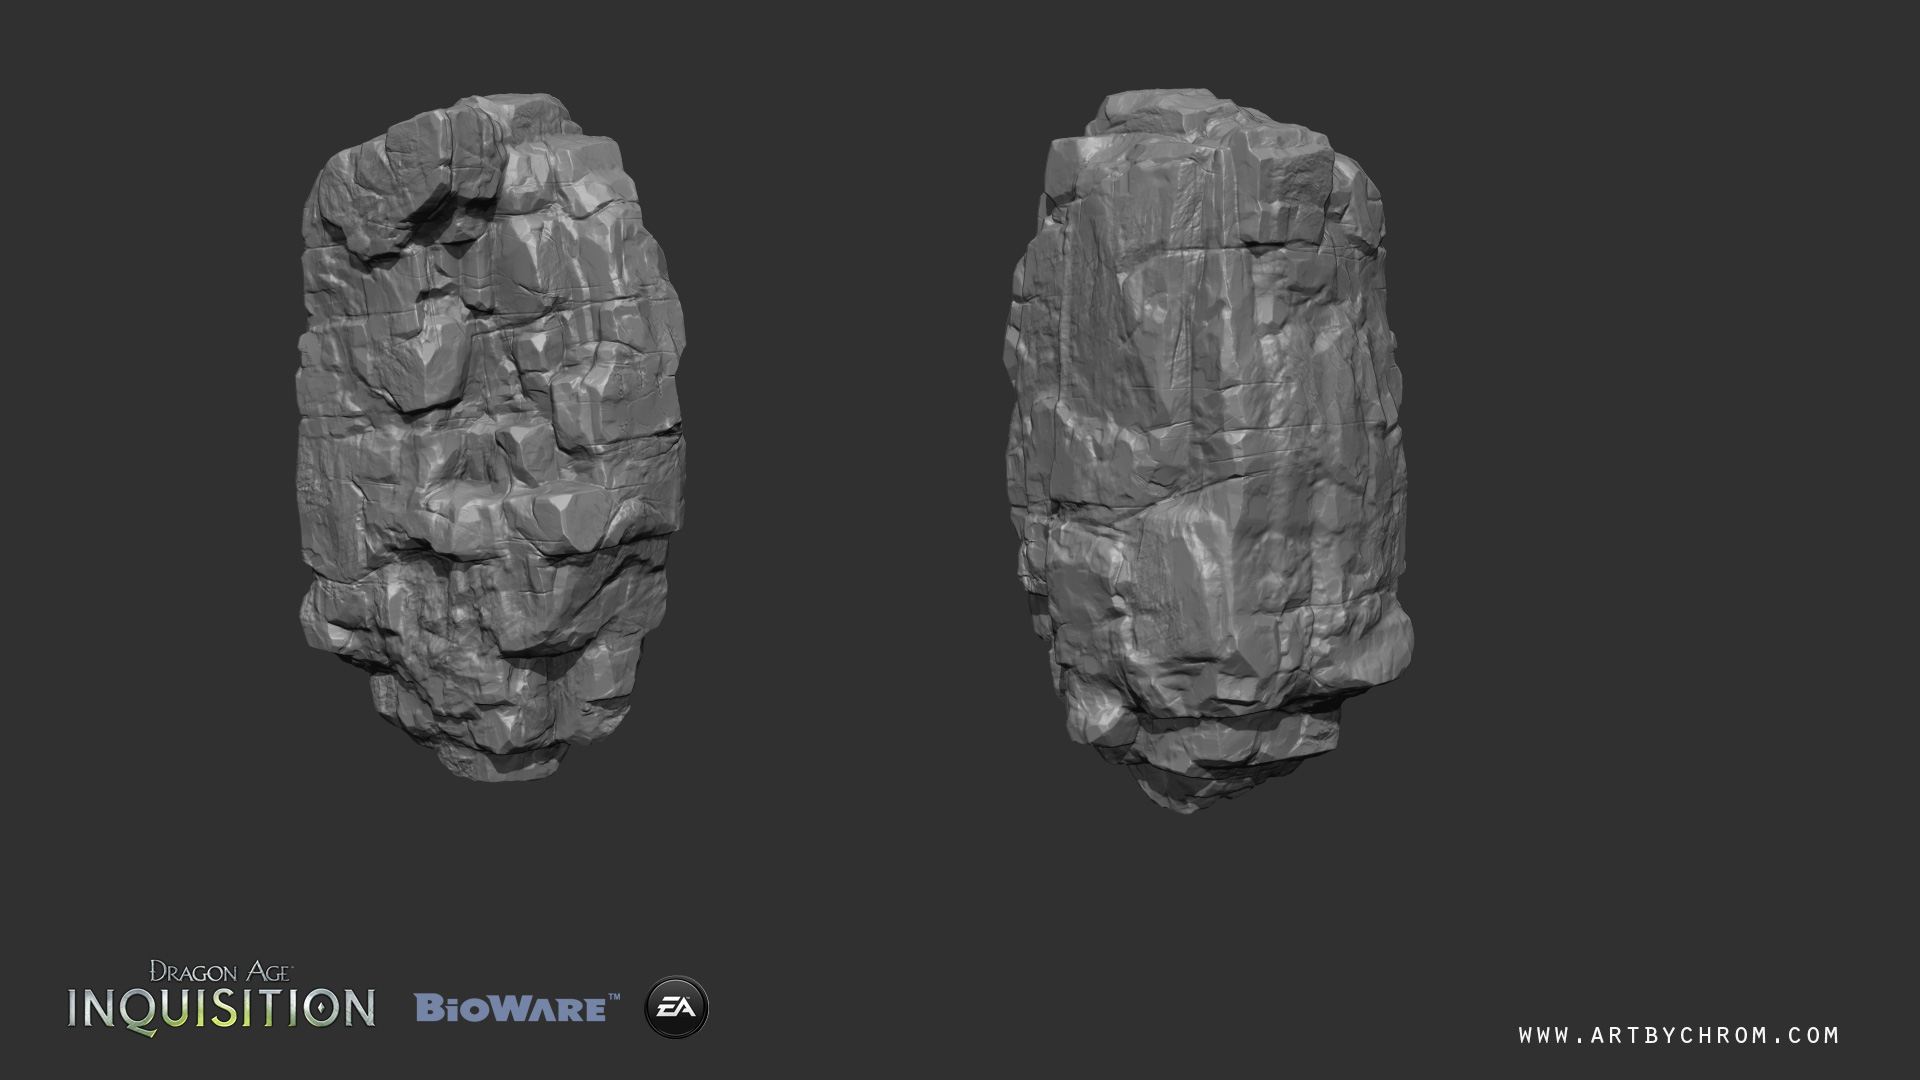
Task: Select the left rock sculpt render
Action: point(491,437)
